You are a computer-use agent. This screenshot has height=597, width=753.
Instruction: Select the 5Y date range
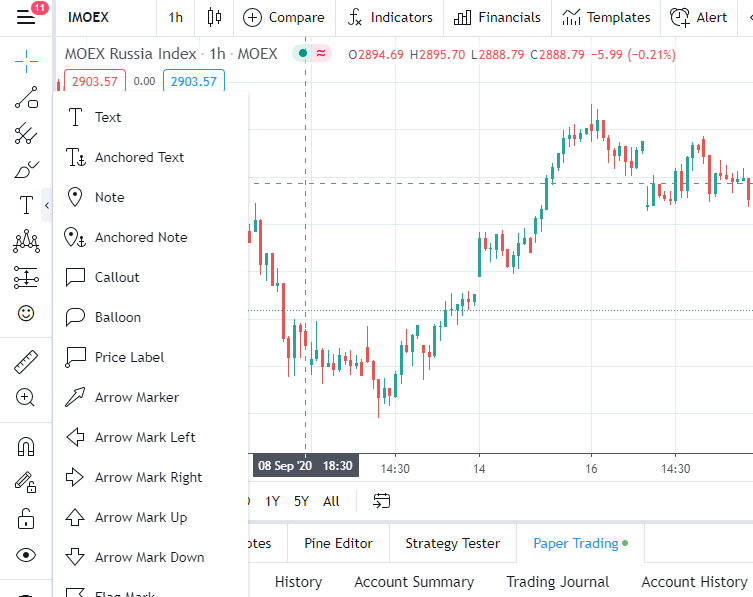pyautogui.click(x=301, y=501)
